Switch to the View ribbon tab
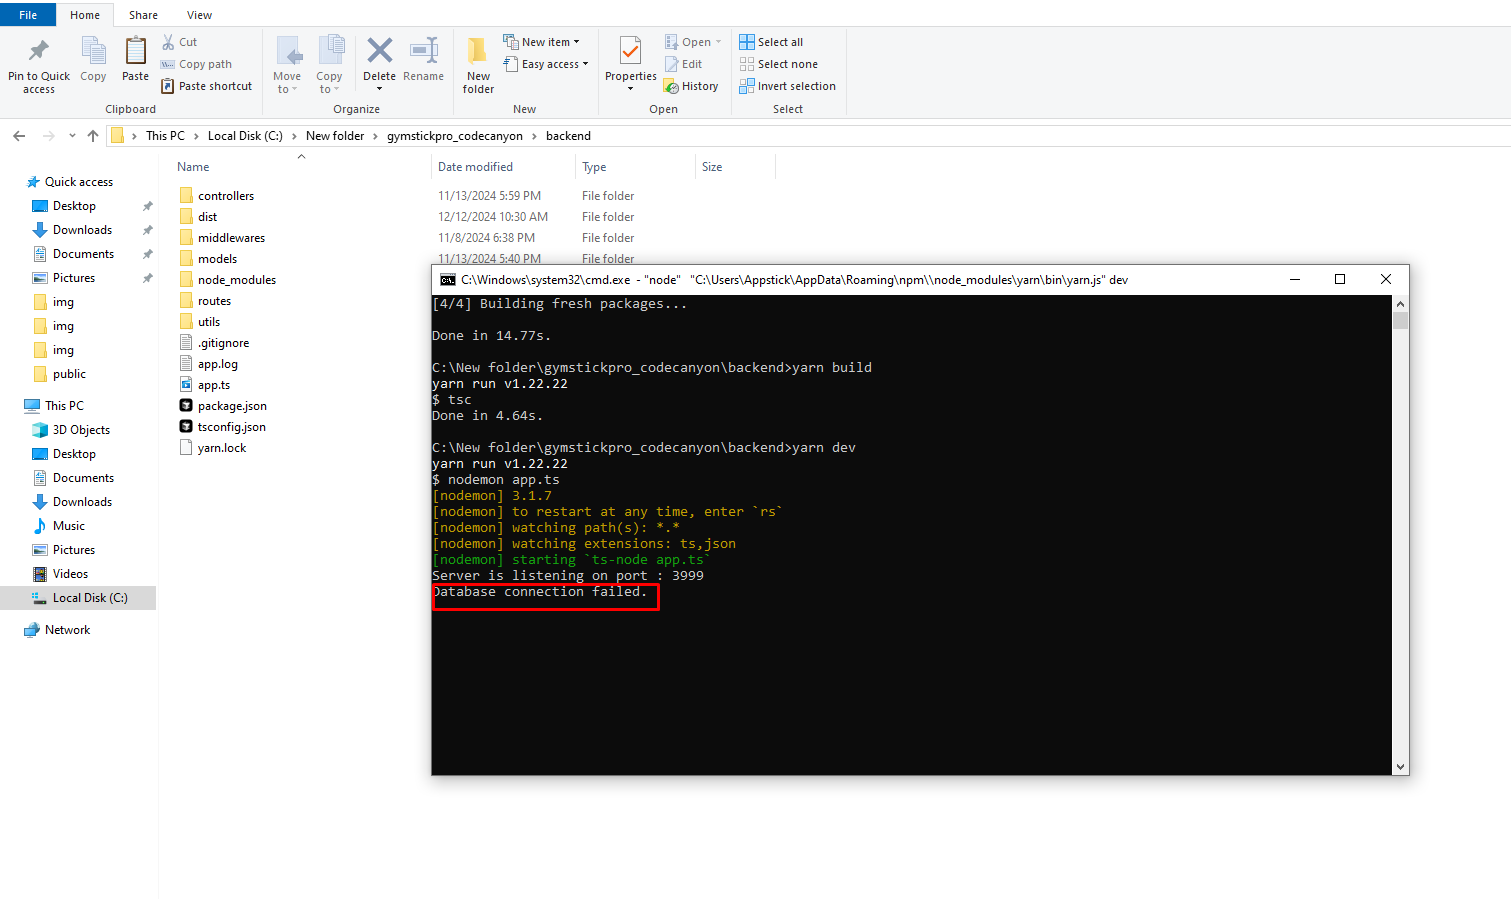The image size is (1511, 899). [x=199, y=15]
